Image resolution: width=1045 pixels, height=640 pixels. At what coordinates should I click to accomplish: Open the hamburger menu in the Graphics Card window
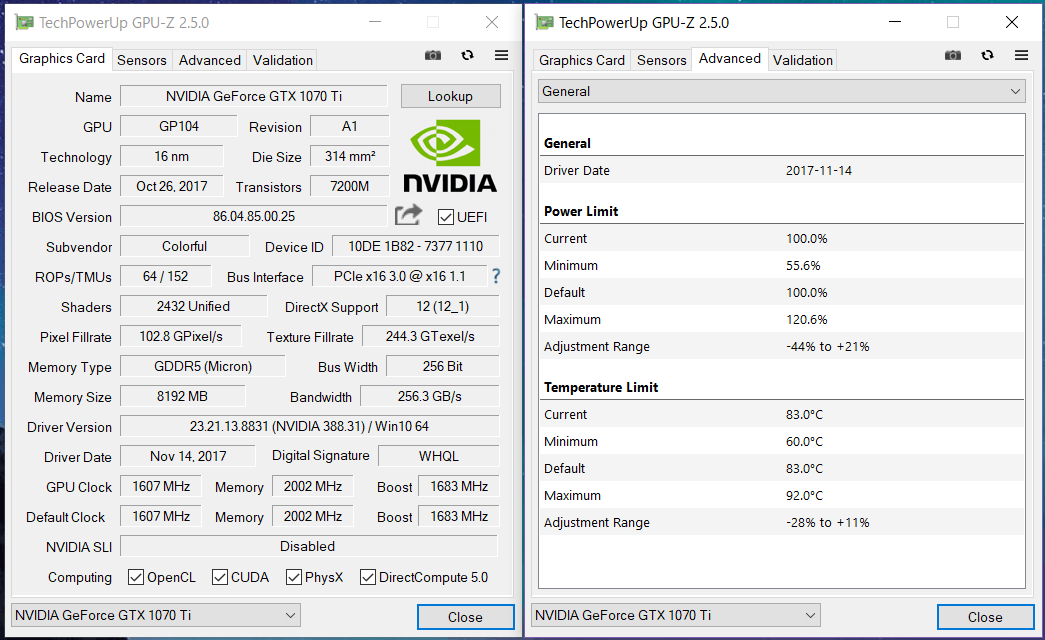click(x=501, y=55)
